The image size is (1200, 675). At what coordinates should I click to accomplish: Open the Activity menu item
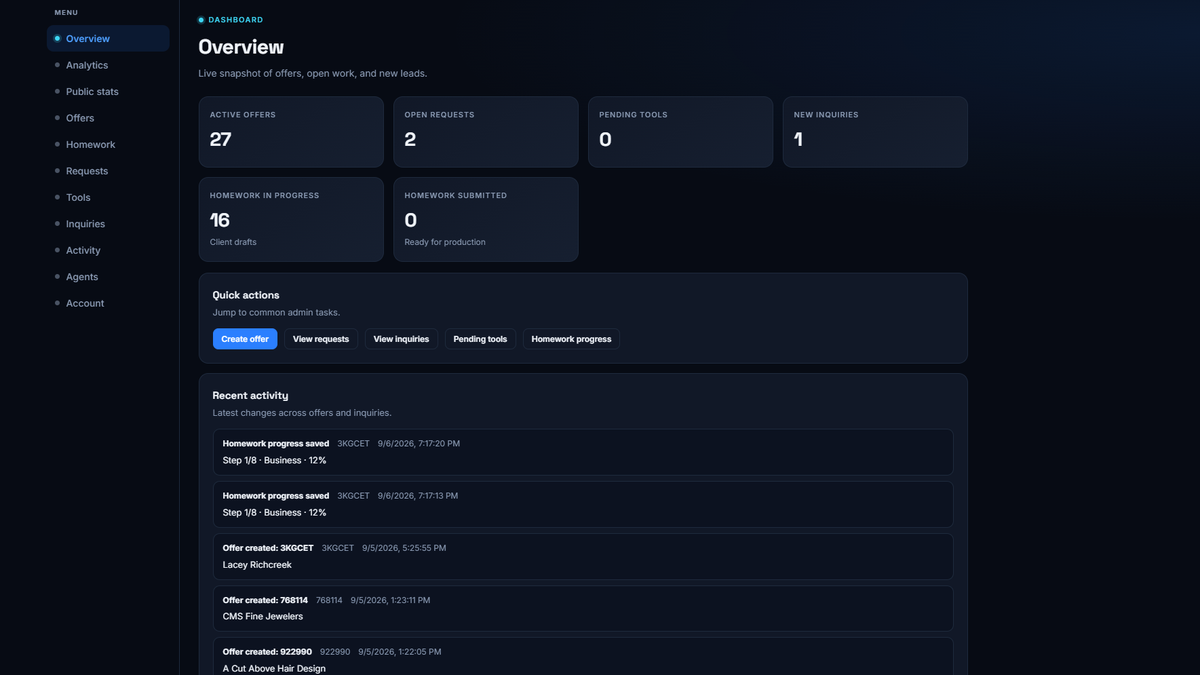(x=108, y=250)
